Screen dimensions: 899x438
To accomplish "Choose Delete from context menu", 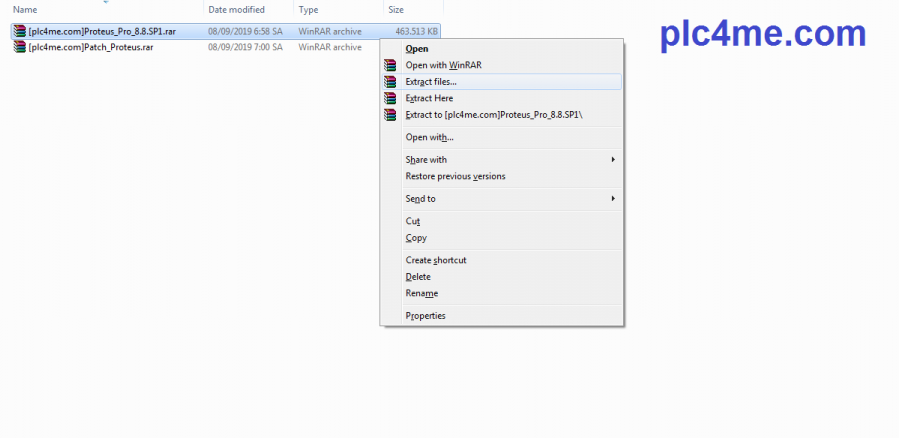I will tap(502, 276).
